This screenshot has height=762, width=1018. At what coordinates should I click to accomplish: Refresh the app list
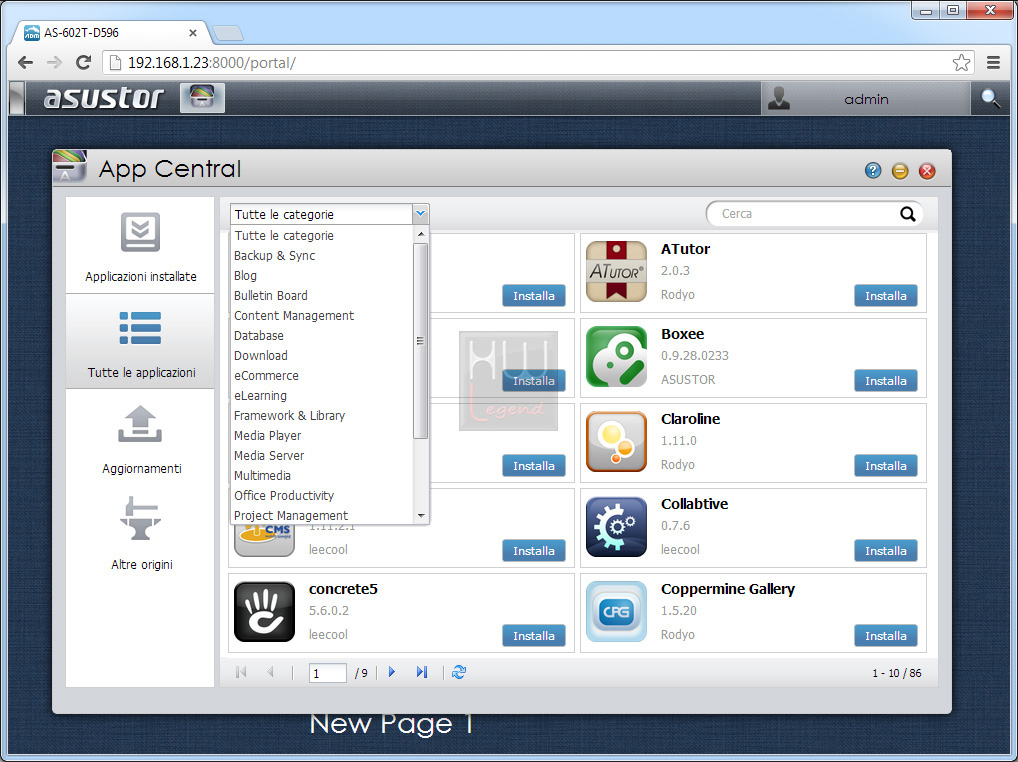coord(459,672)
